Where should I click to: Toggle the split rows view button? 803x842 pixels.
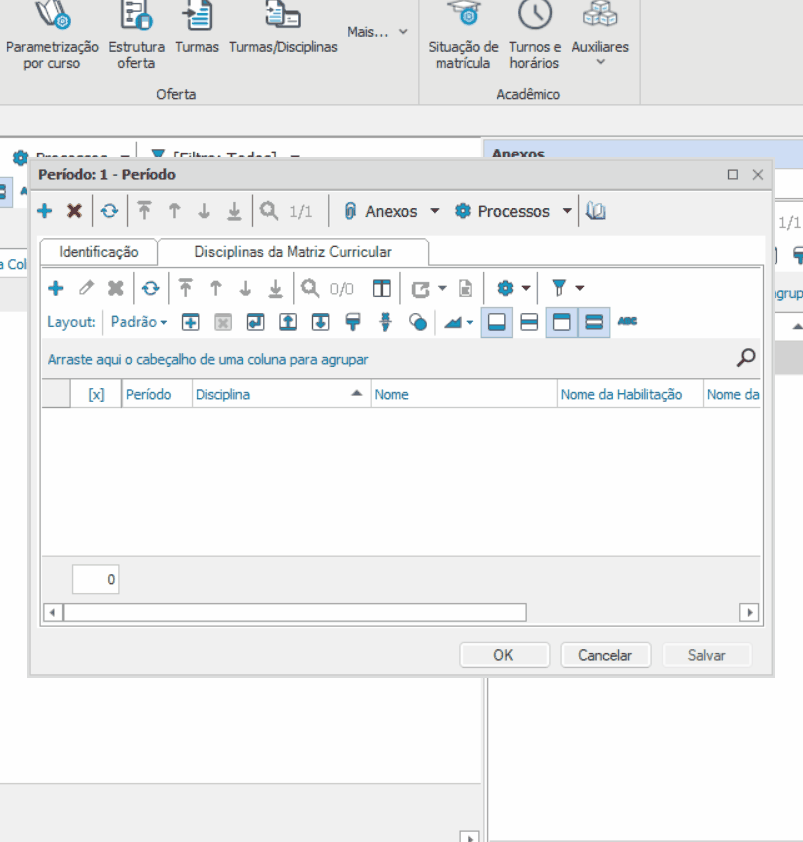click(x=529, y=322)
